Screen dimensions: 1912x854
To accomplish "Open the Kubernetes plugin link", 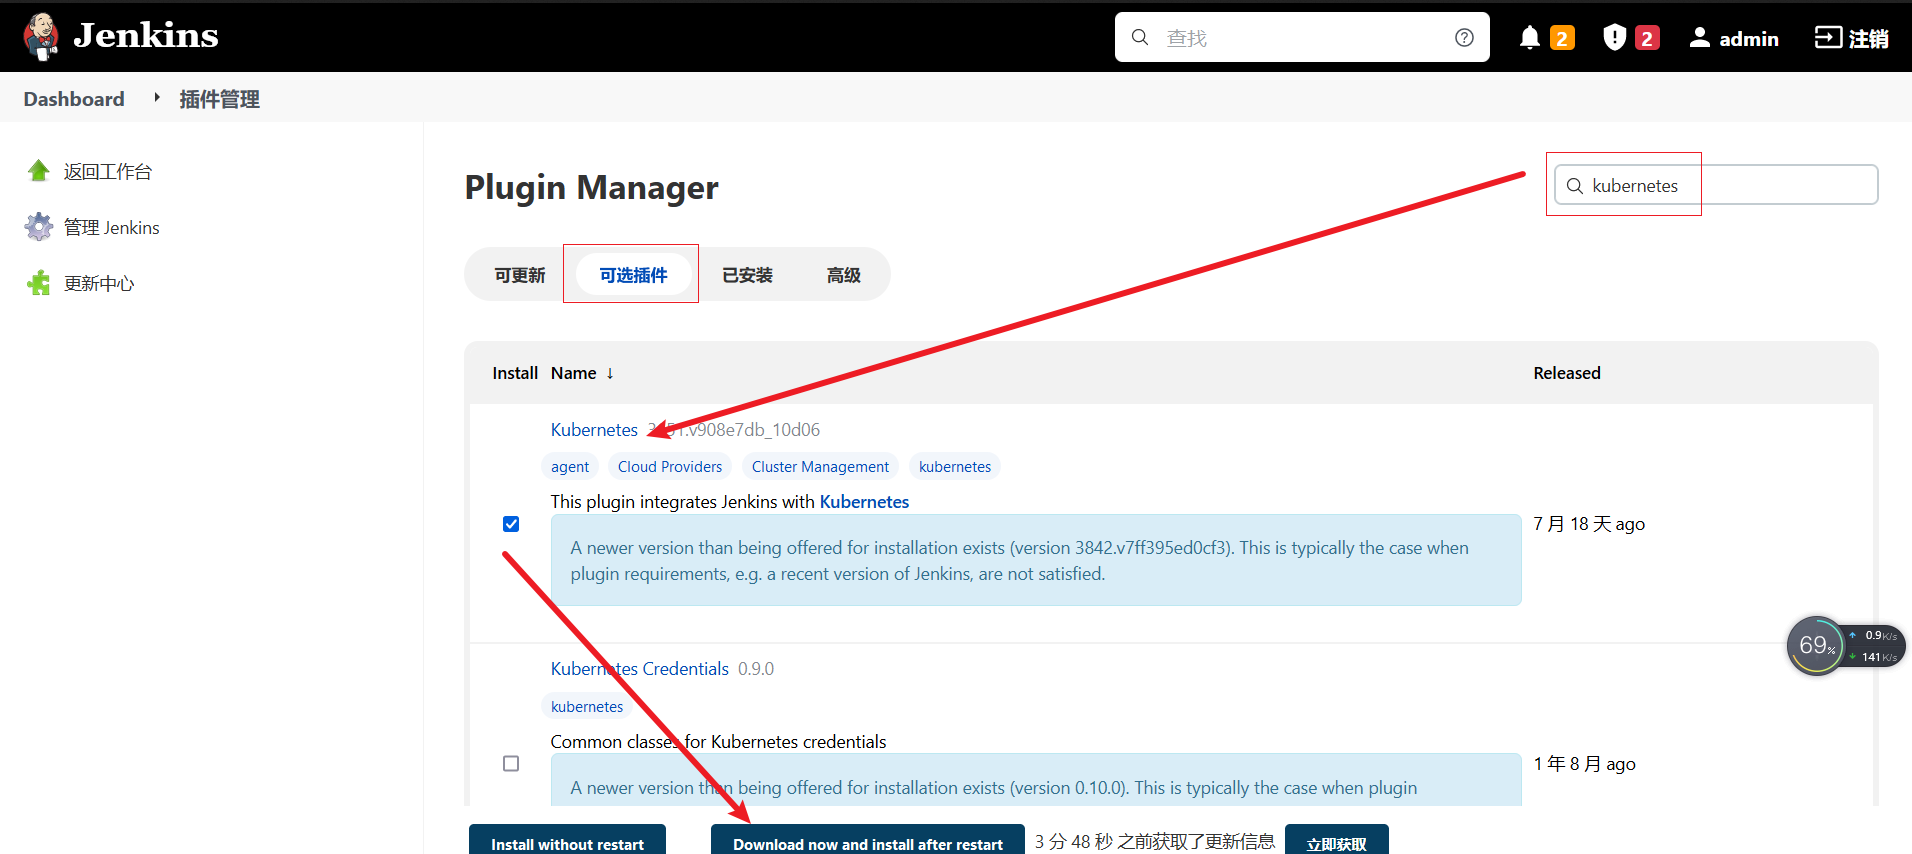I will tap(594, 429).
